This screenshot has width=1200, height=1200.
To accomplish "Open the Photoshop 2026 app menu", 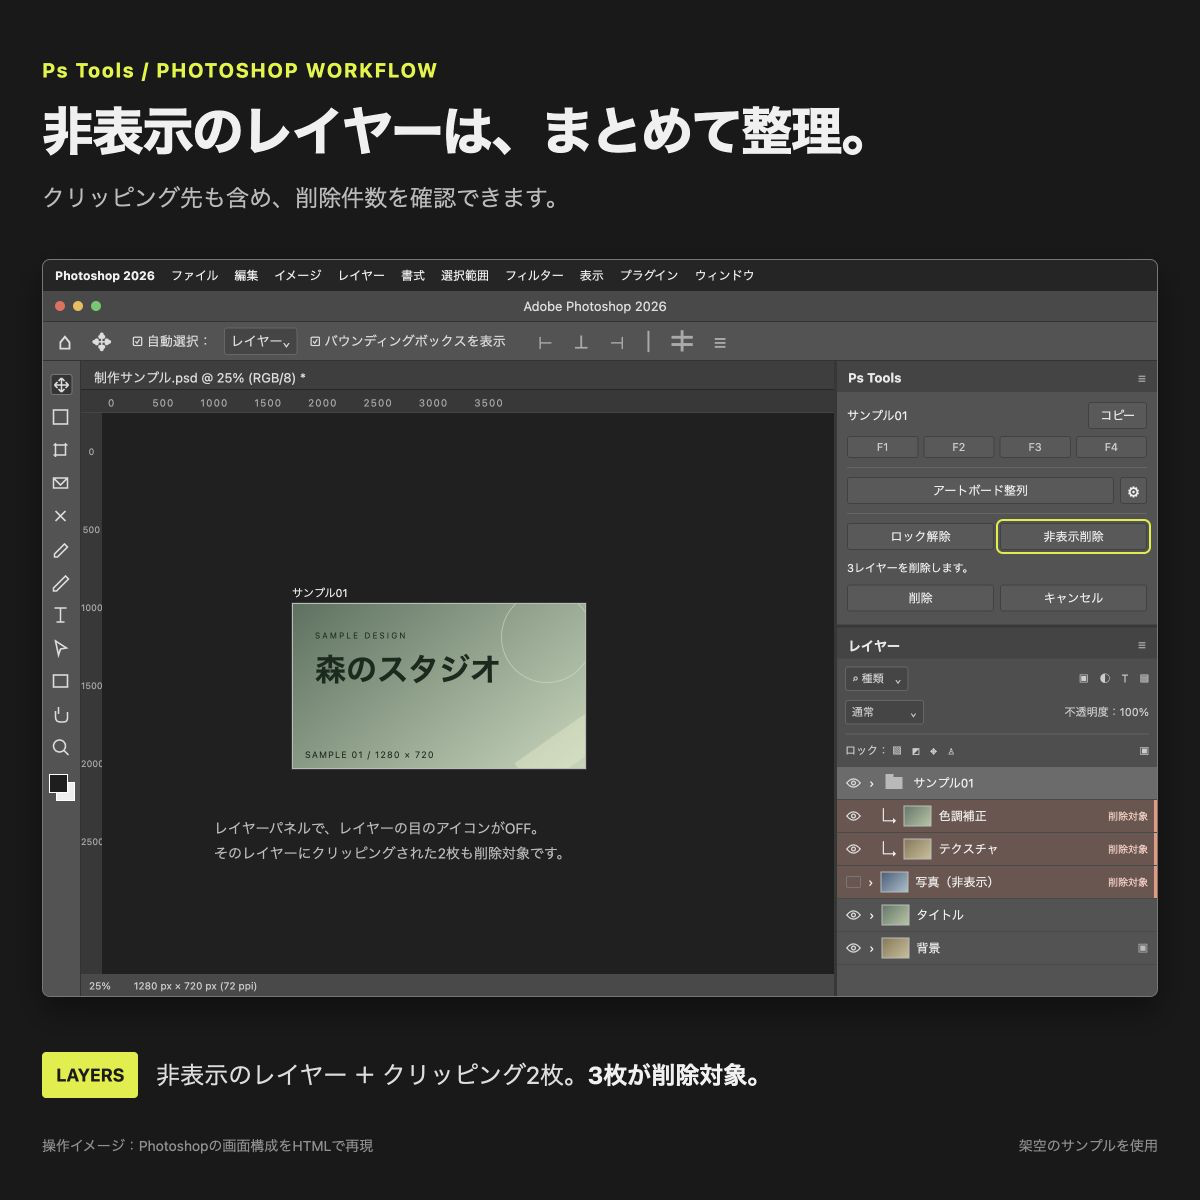I will click(x=105, y=276).
